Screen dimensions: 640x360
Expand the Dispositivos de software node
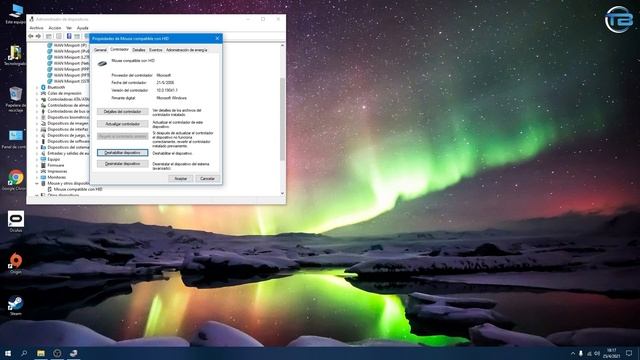click(x=37, y=141)
